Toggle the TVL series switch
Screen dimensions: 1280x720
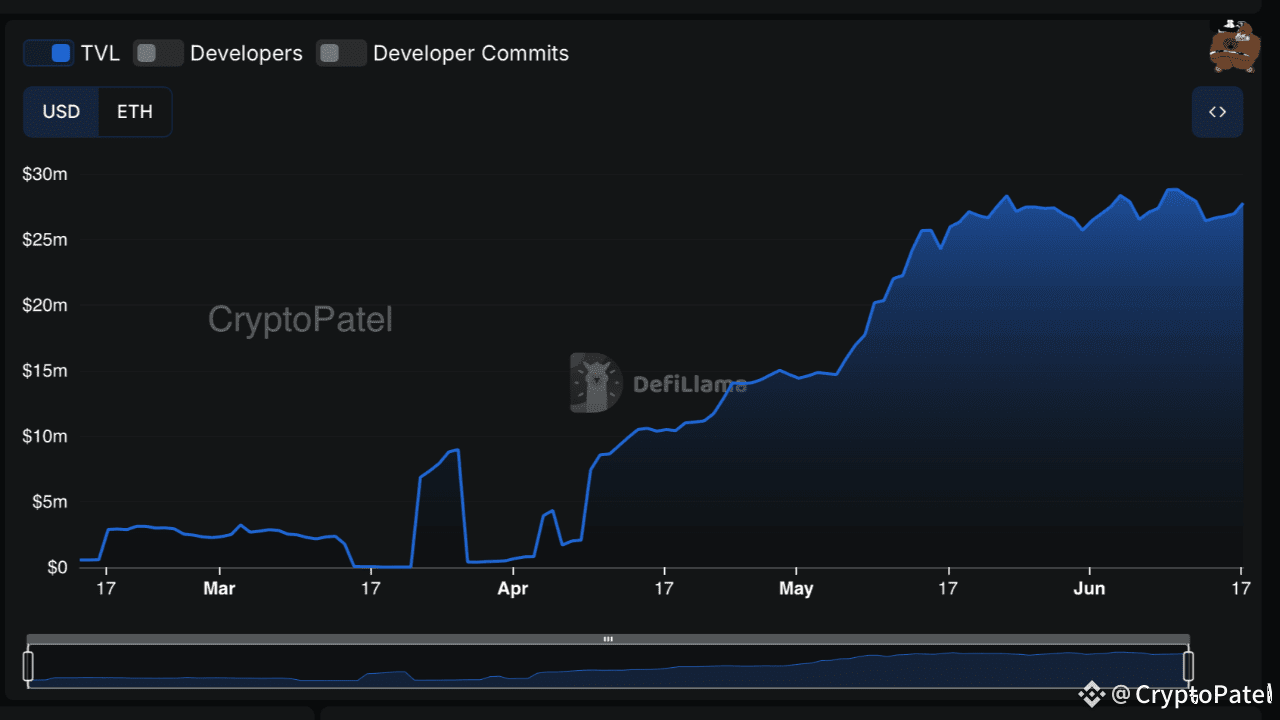pos(49,54)
